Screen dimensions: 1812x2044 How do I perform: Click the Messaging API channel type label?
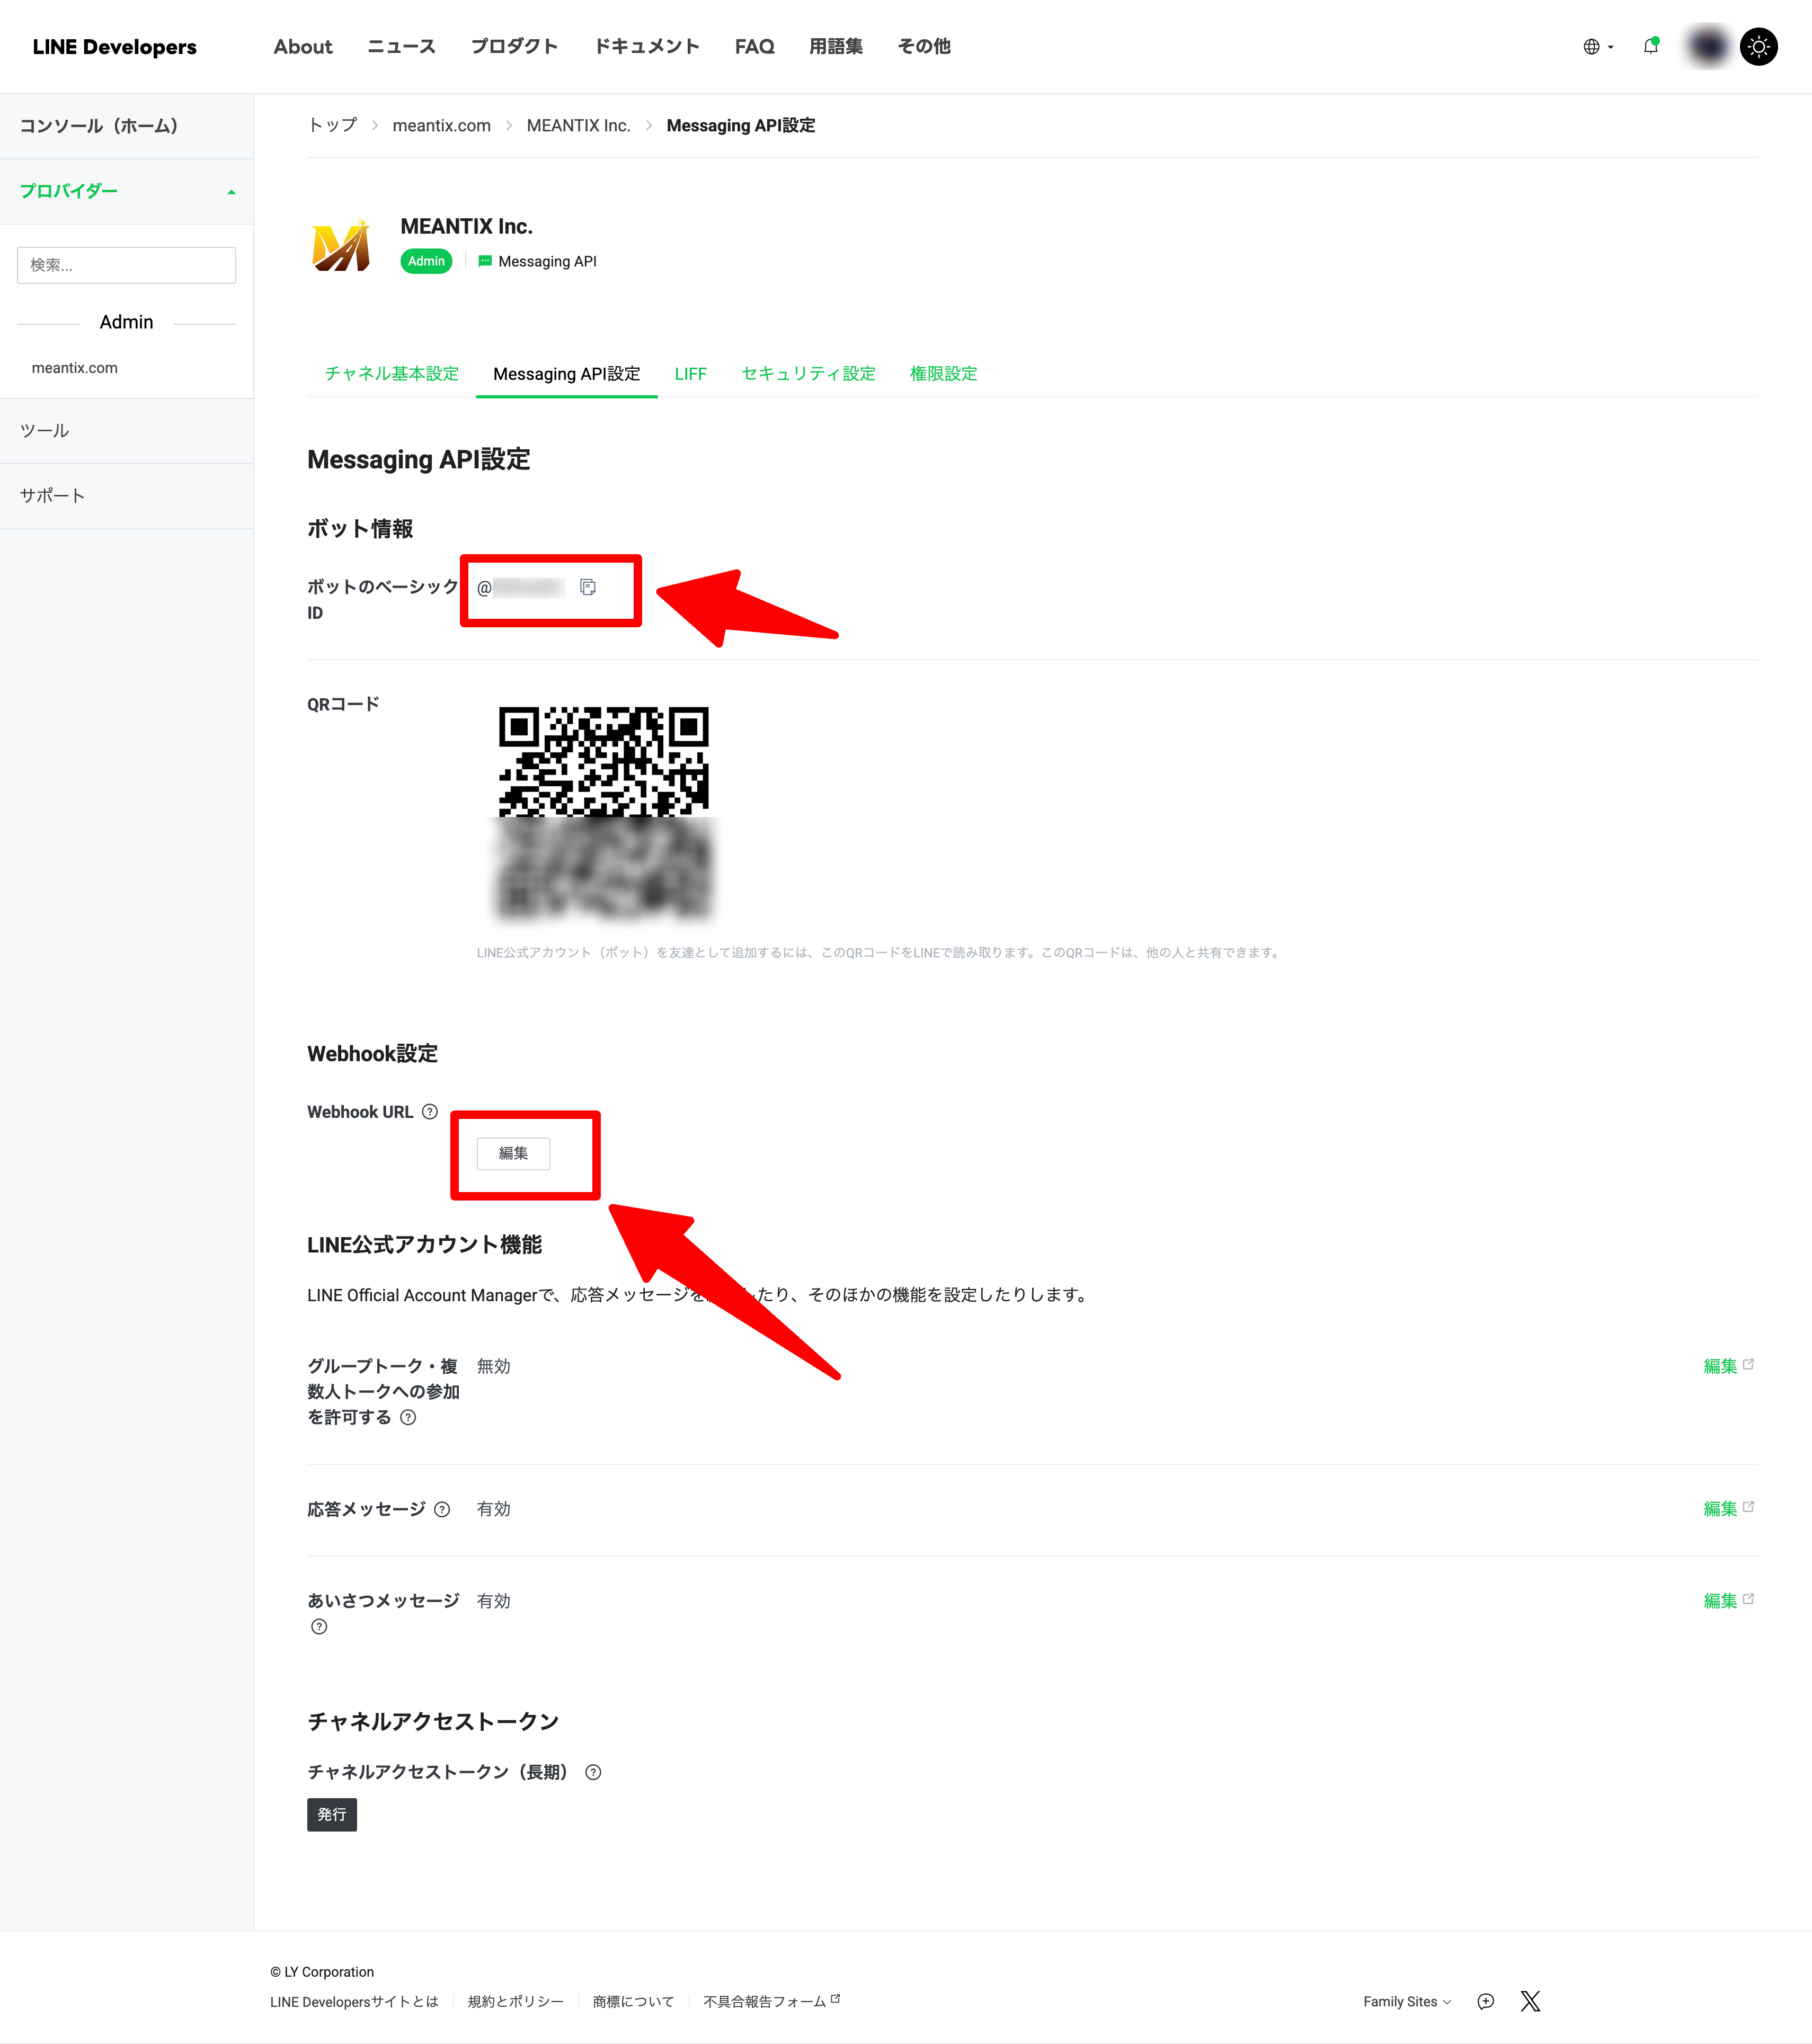click(x=537, y=261)
